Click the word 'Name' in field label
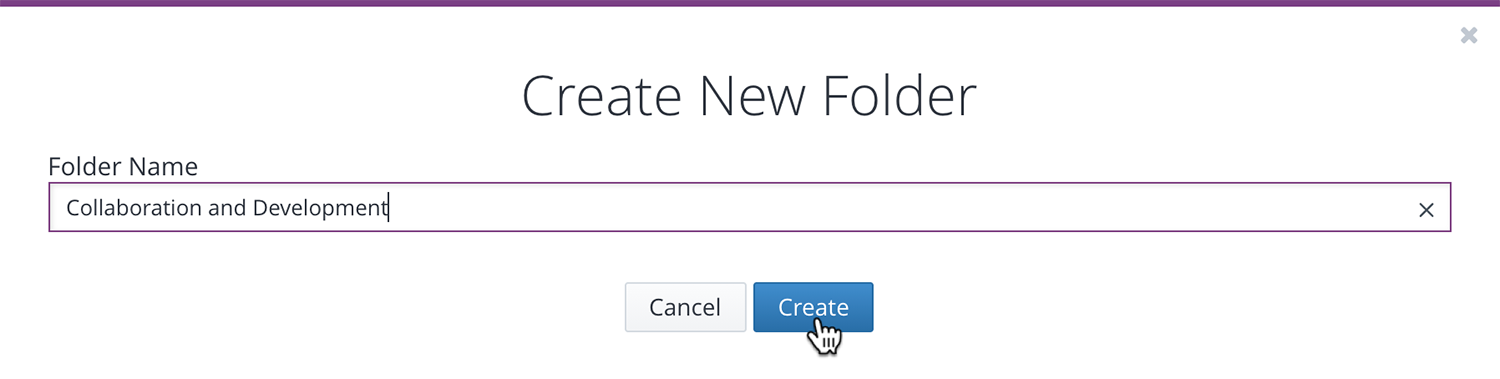Viewport: 1500px width, 379px height. click(x=163, y=166)
